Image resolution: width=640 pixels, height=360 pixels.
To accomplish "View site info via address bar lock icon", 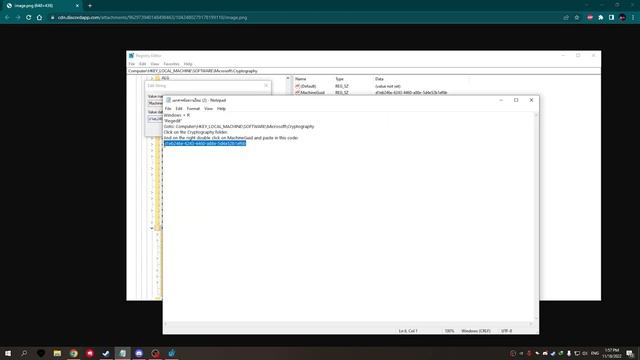I will coord(52,18).
